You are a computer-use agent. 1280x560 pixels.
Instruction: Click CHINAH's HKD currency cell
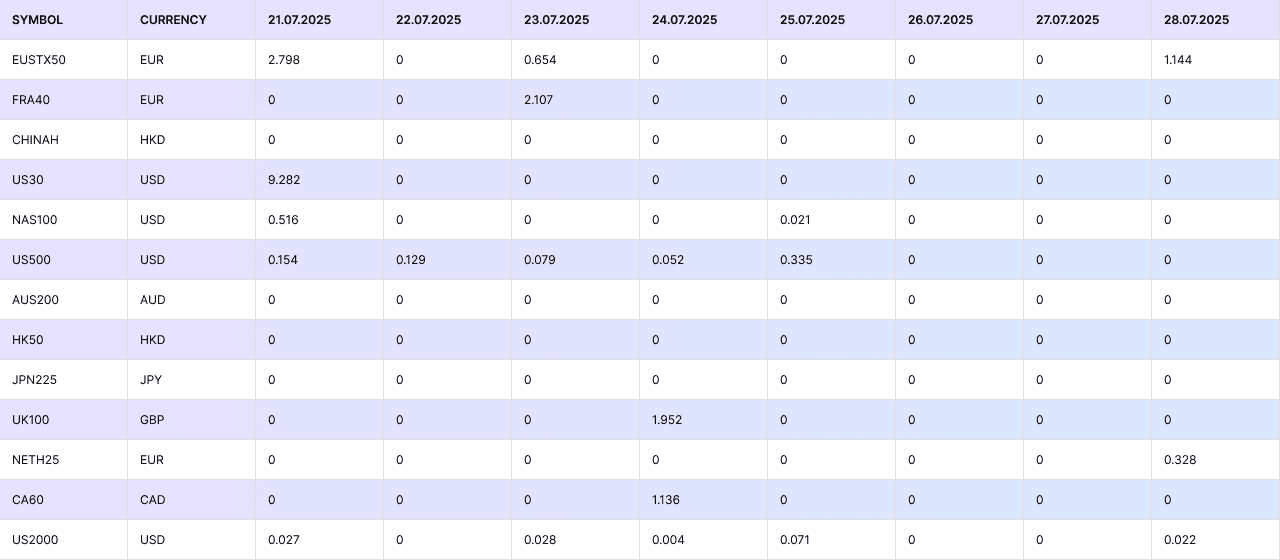192,140
